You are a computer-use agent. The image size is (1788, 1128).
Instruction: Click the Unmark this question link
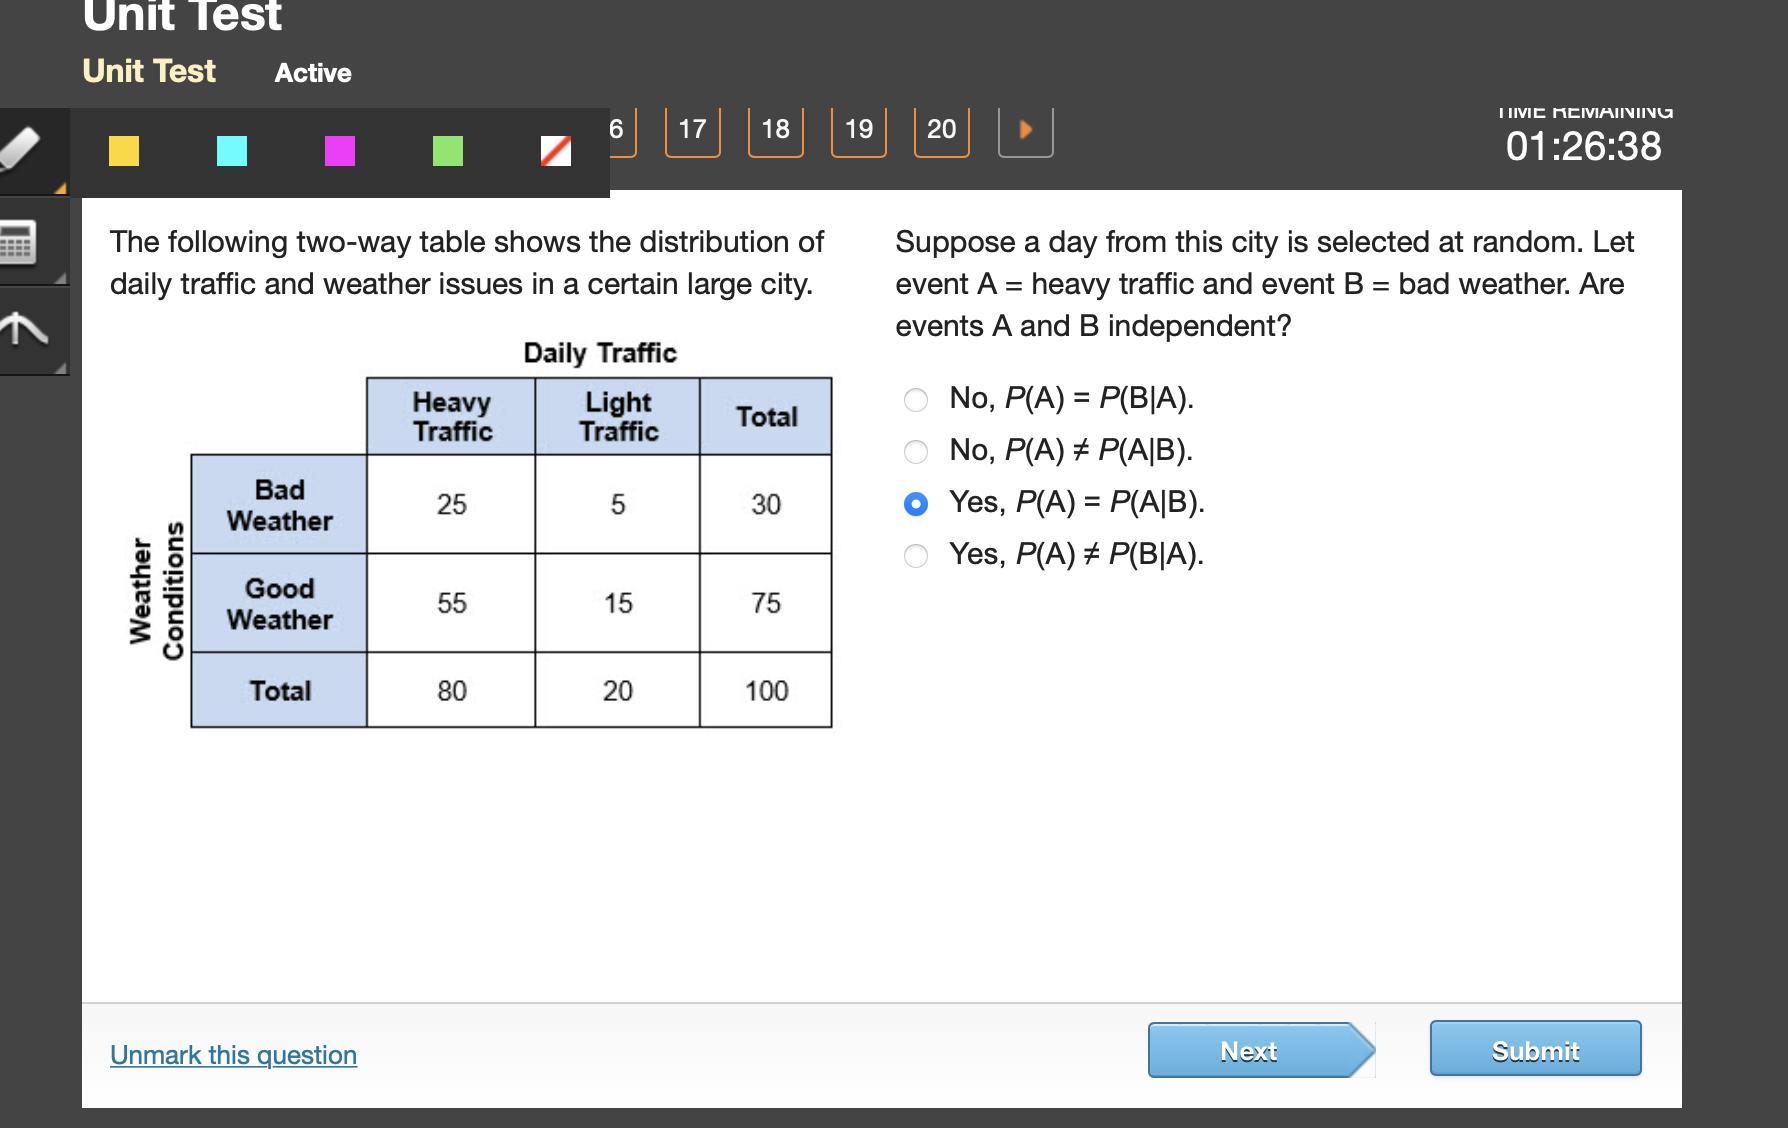click(x=233, y=1055)
